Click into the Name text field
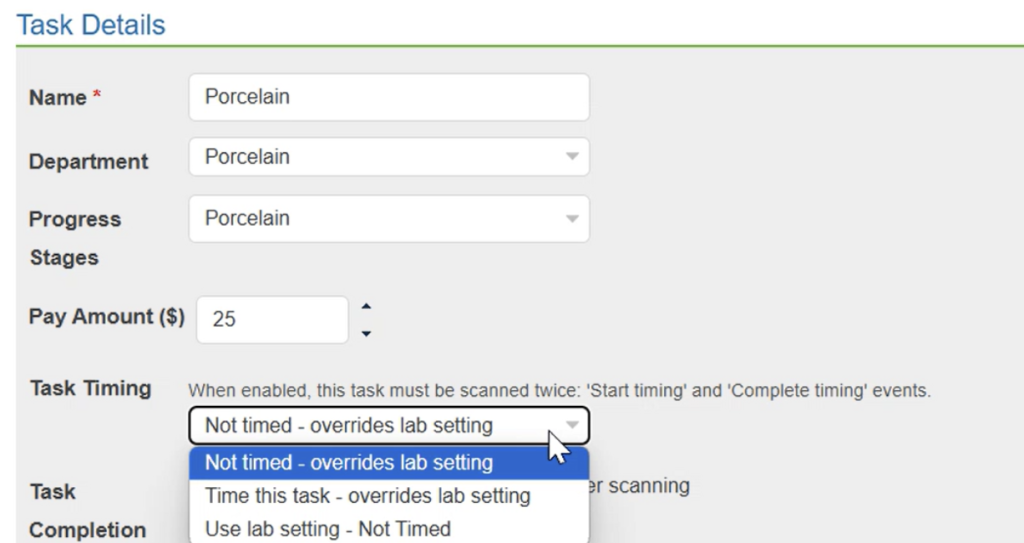This screenshot has height=543, width=1024. point(388,97)
